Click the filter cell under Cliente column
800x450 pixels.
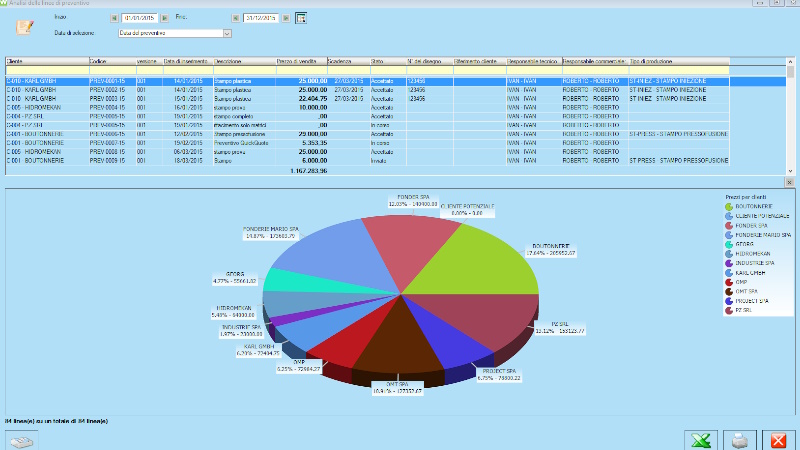coord(47,70)
